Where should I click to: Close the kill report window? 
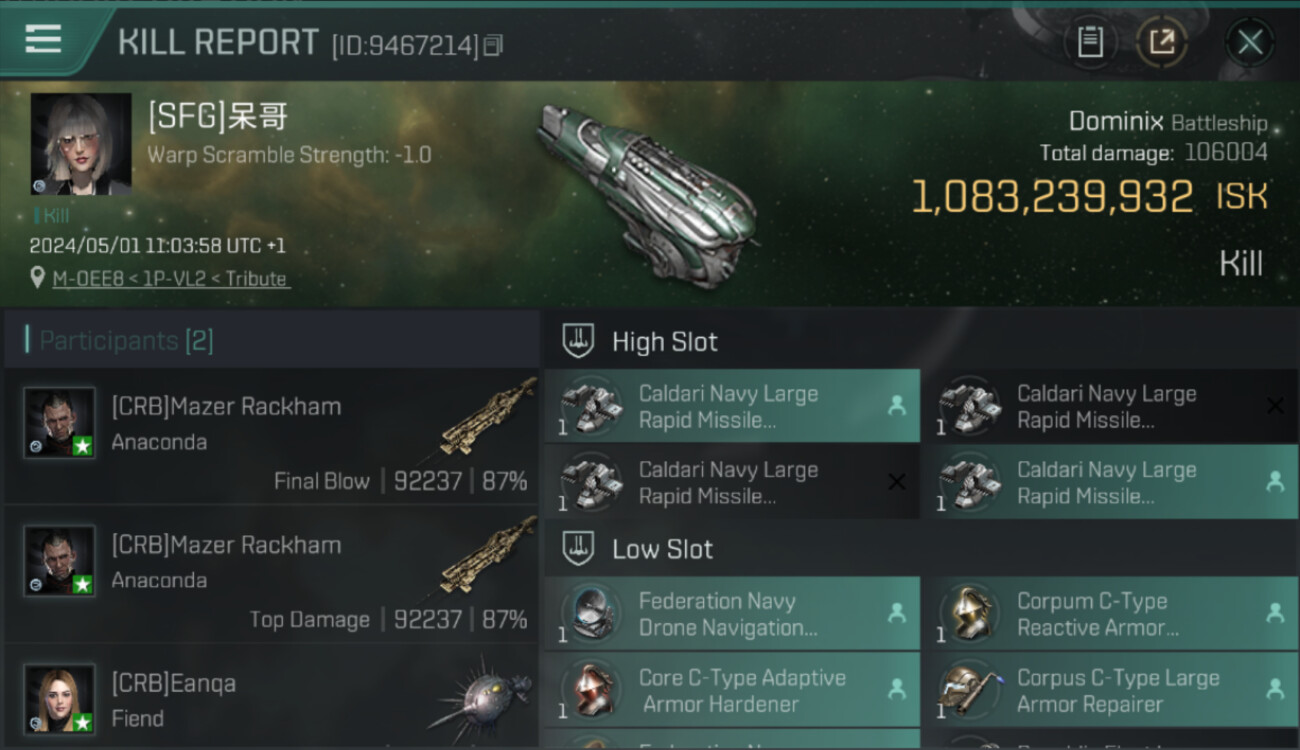pos(1249,42)
